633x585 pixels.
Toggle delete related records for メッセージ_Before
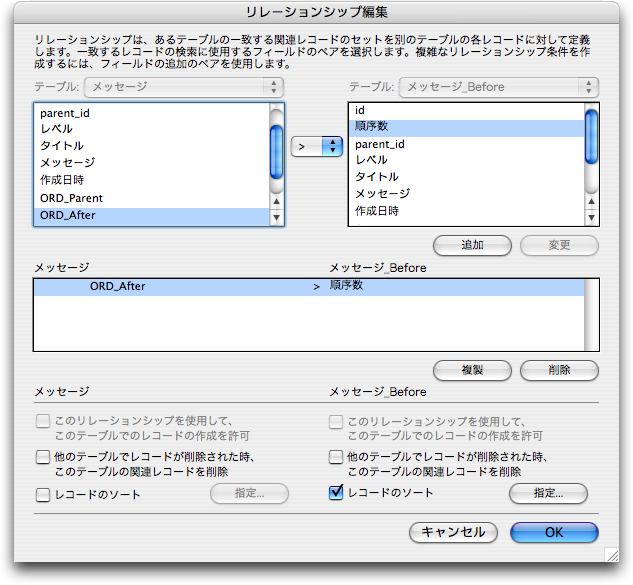[337, 457]
